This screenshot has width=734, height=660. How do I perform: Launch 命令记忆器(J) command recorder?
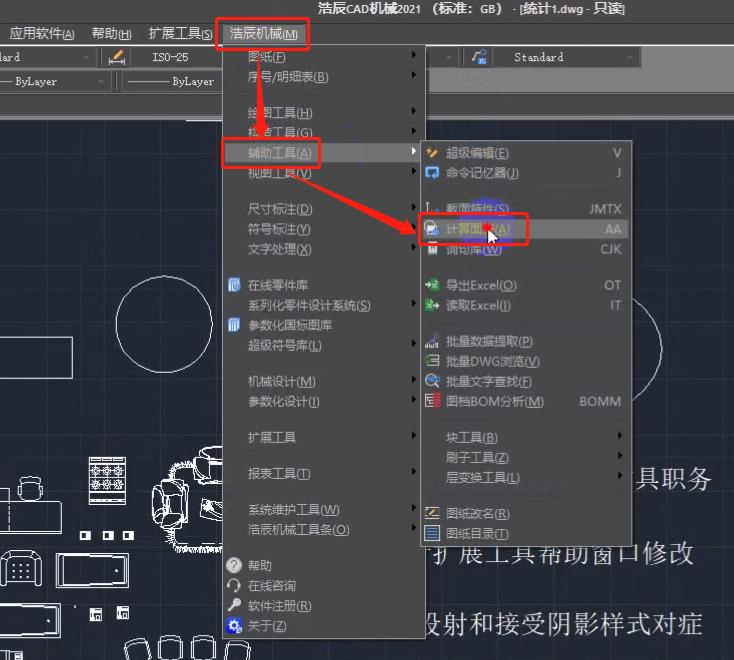point(526,173)
